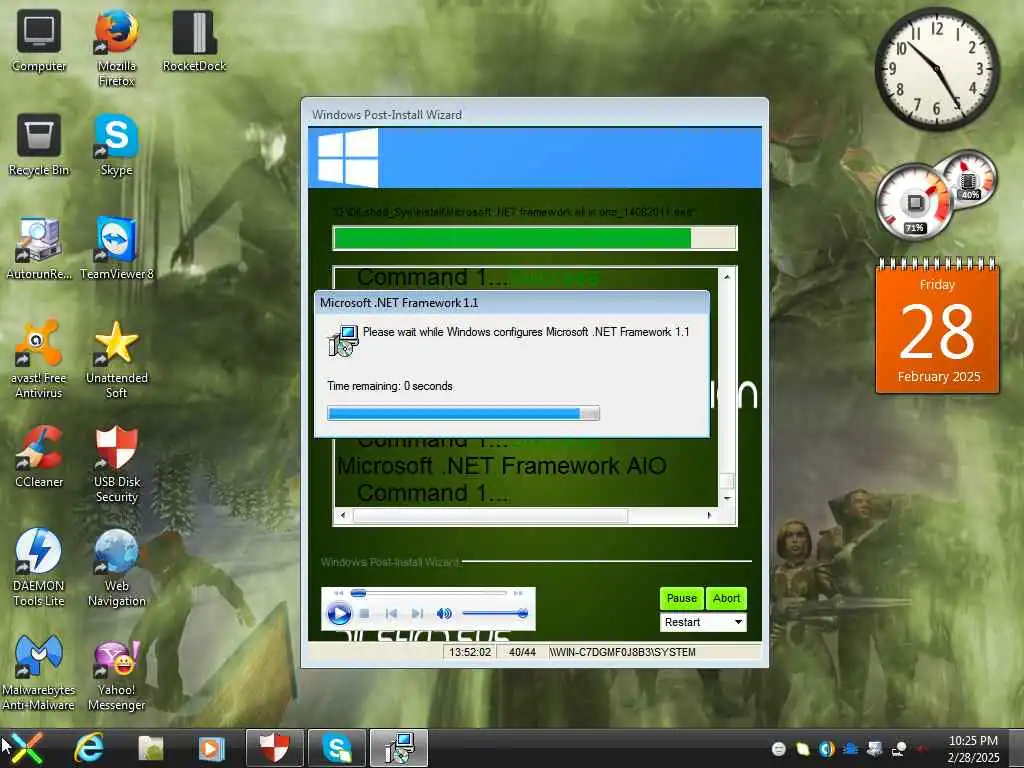Skip to next track in media player
This screenshot has height=768, width=1024.
(x=417, y=614)
